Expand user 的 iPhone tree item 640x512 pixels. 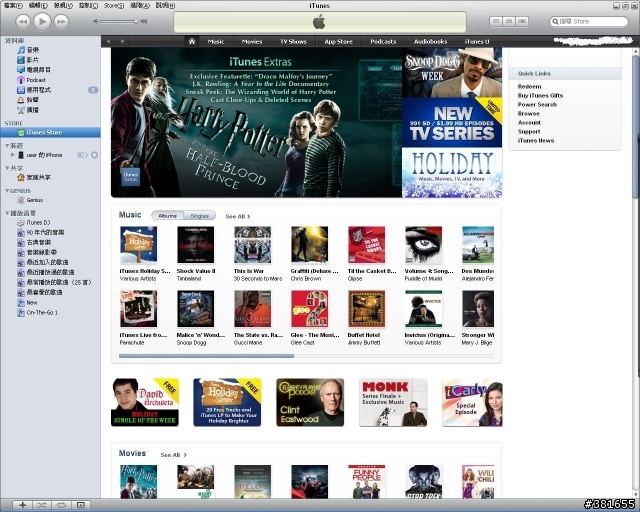[12, 155]
